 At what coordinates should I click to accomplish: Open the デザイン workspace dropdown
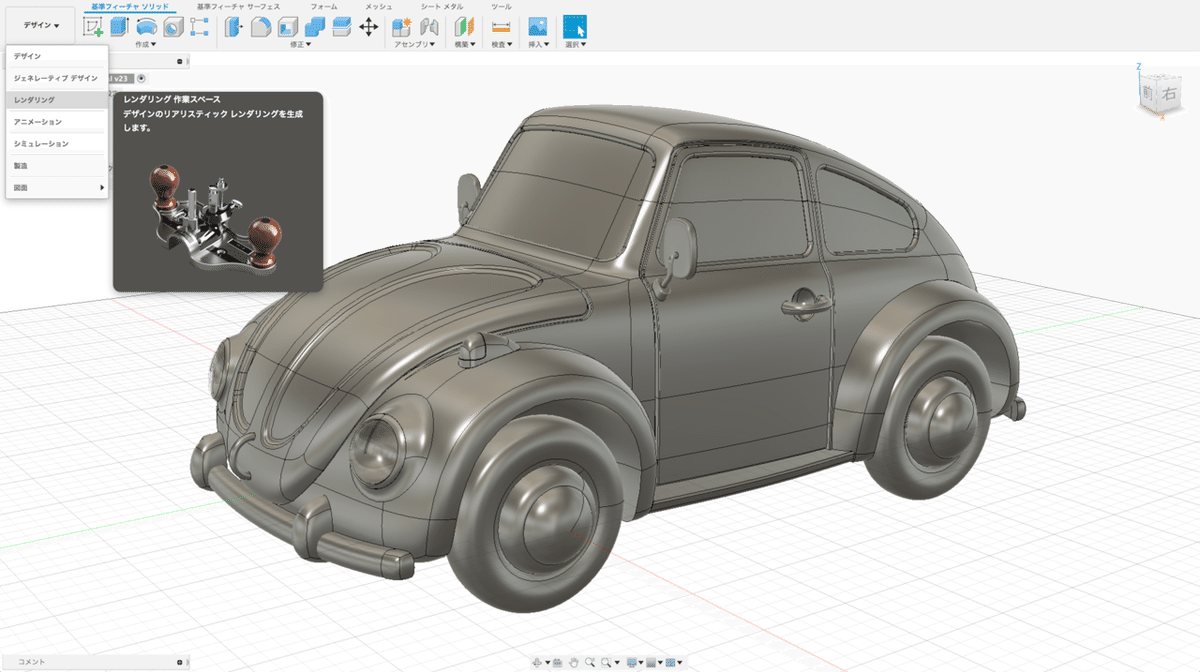point(41,25)
